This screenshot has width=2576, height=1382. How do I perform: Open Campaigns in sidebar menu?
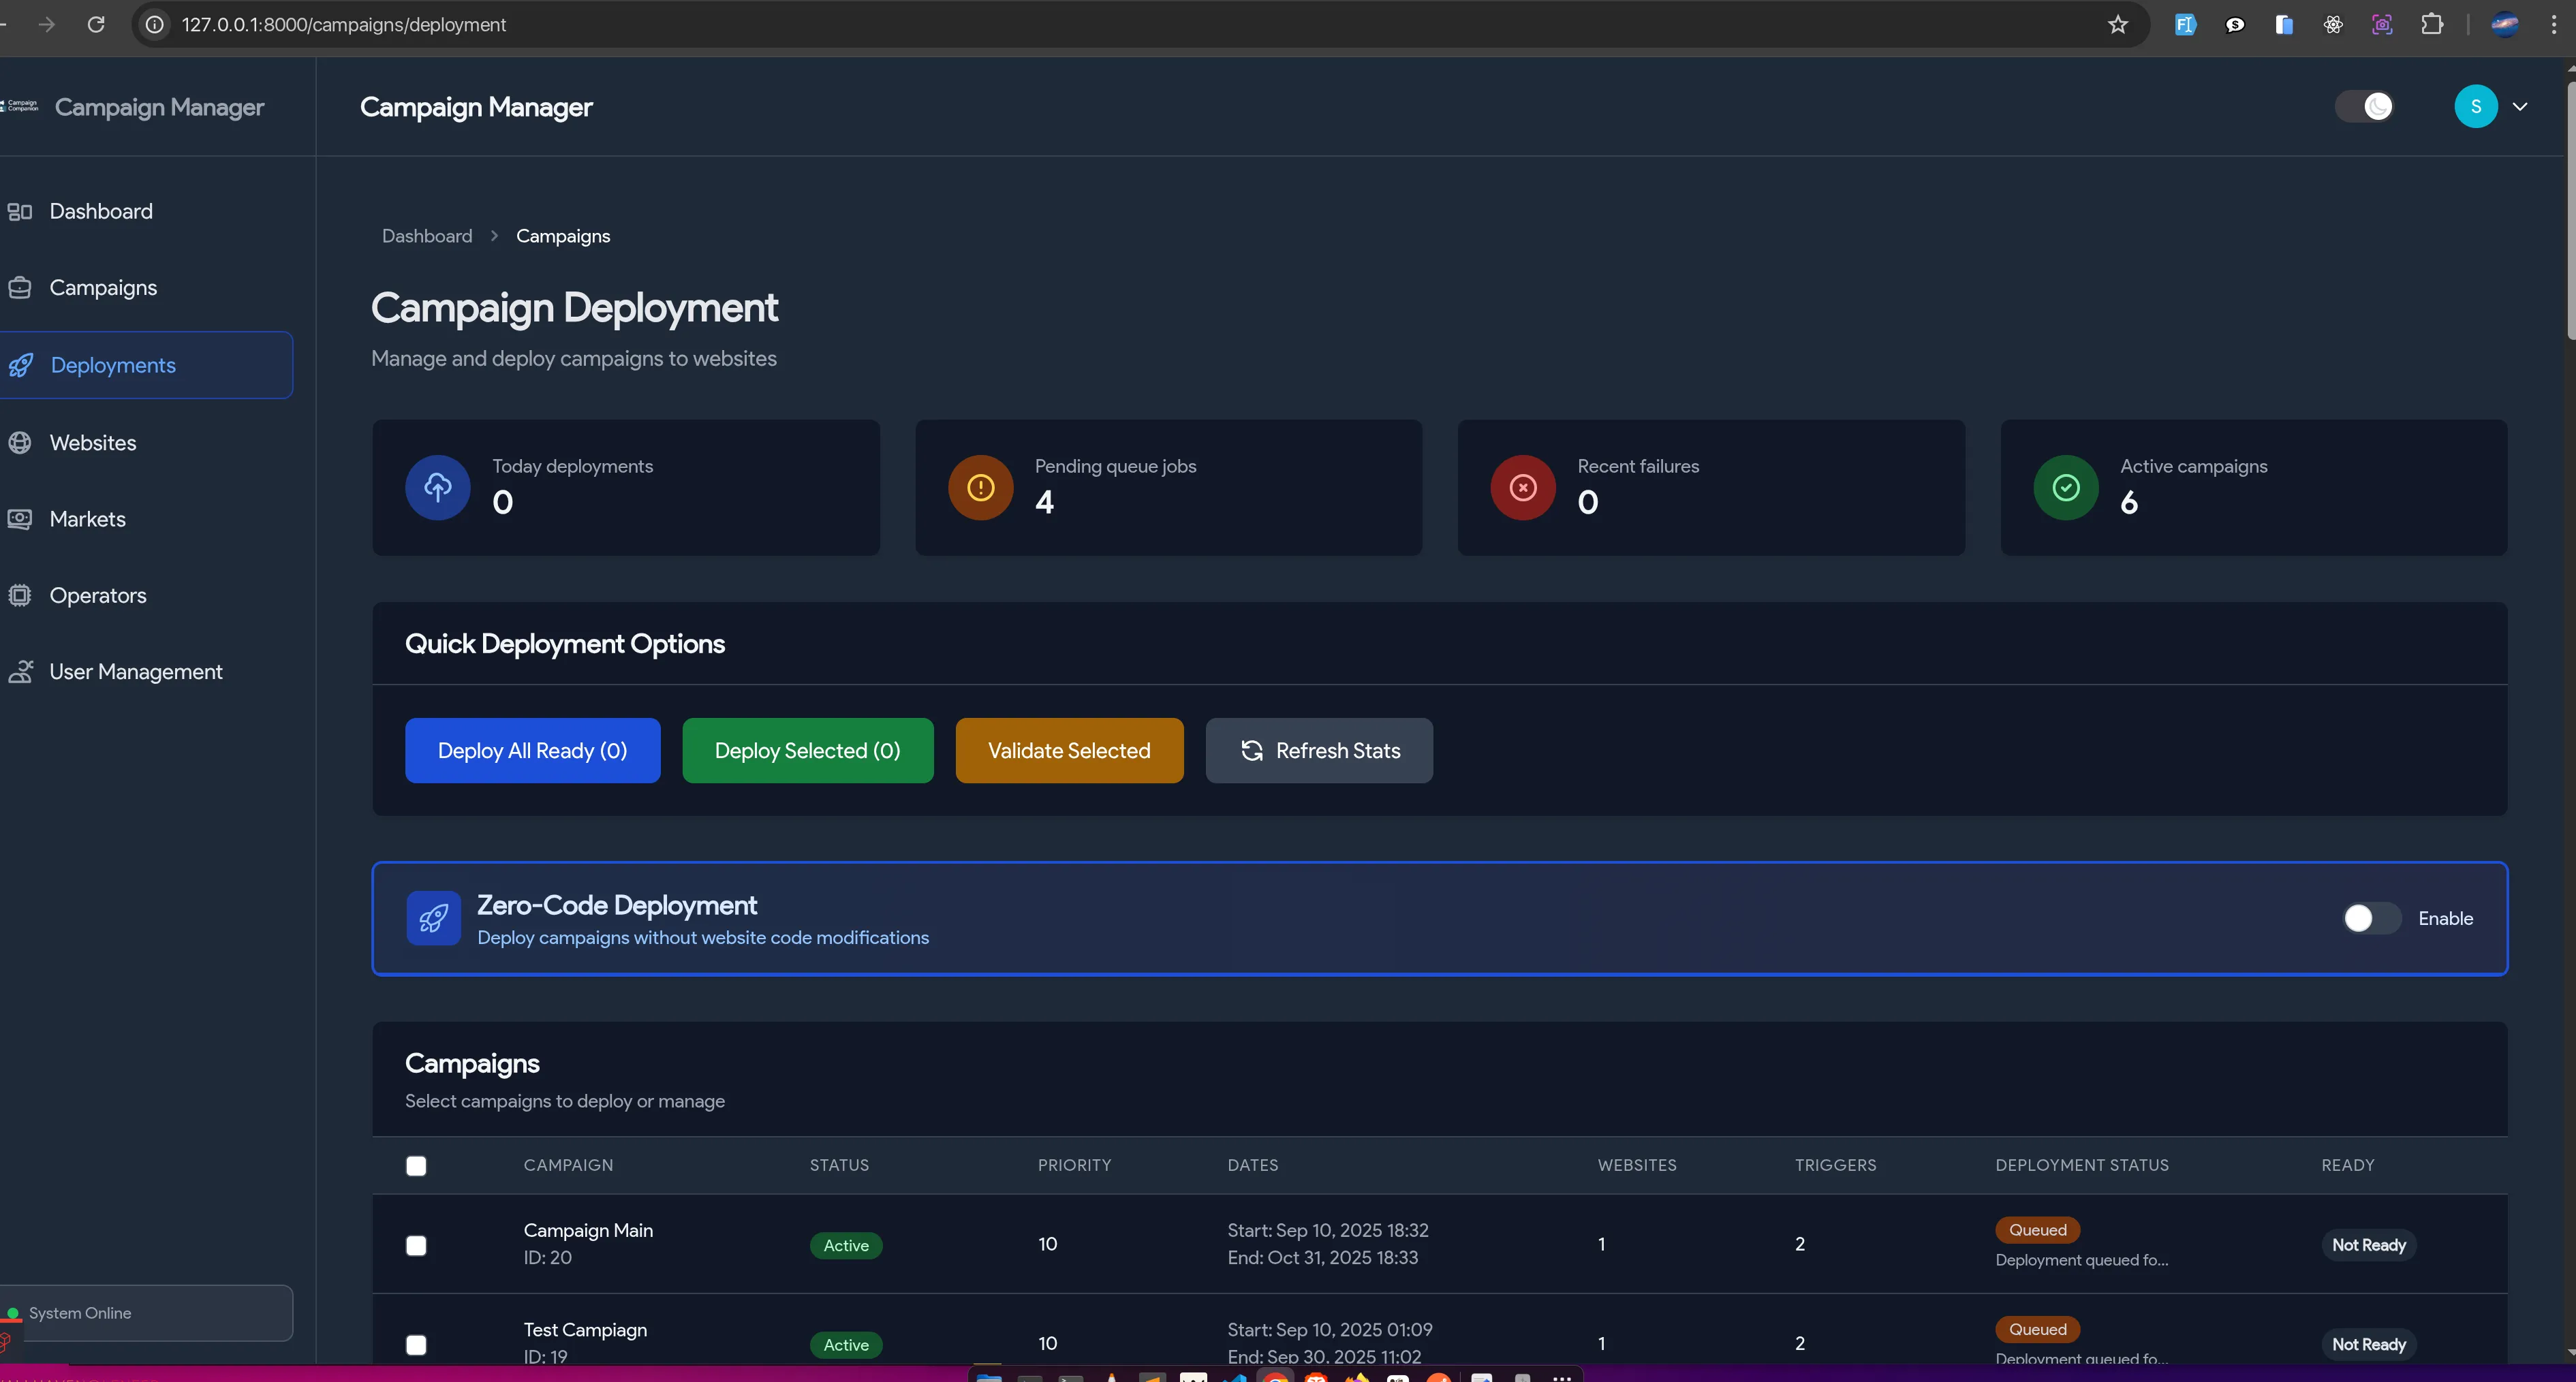[x=103, y=288]
